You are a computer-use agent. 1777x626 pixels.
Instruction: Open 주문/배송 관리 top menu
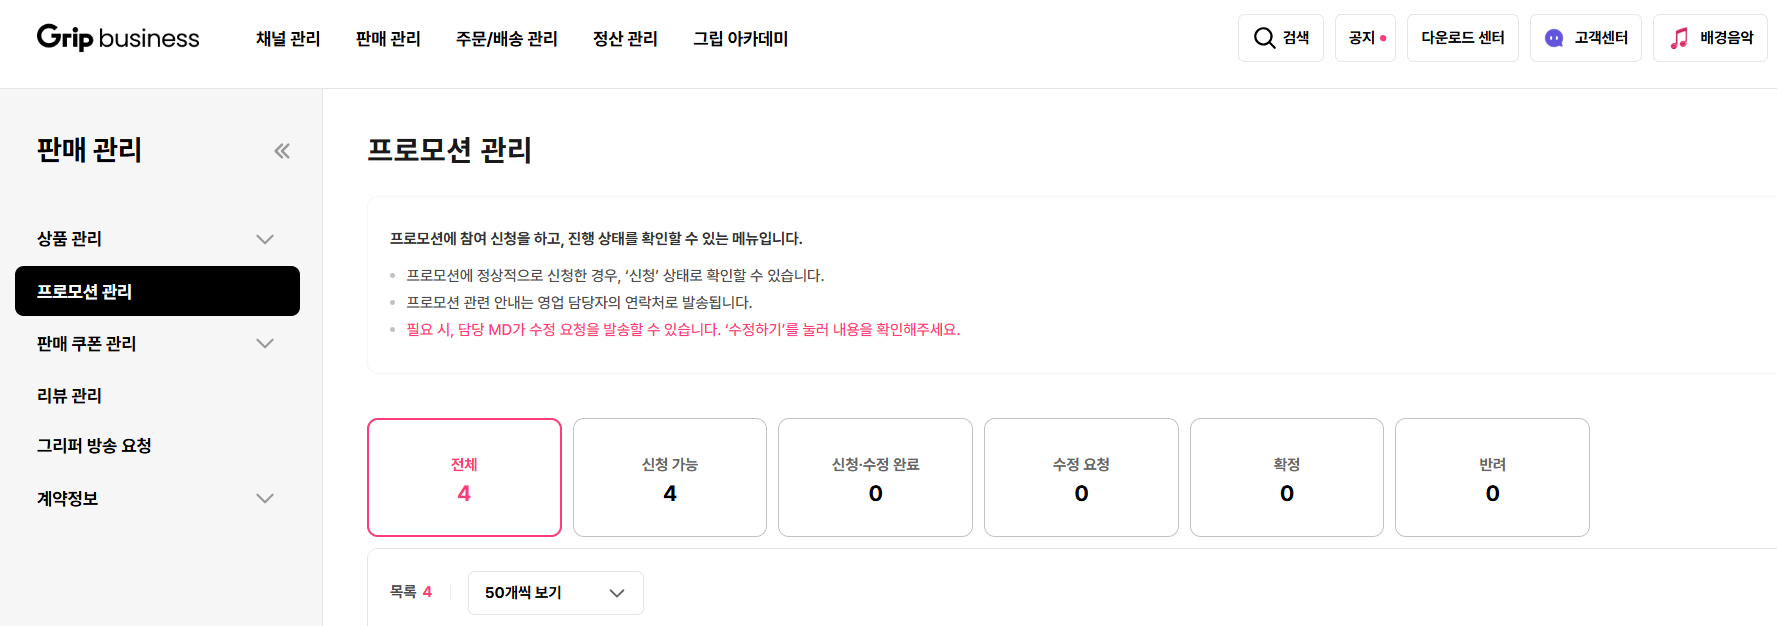point(506,39)
